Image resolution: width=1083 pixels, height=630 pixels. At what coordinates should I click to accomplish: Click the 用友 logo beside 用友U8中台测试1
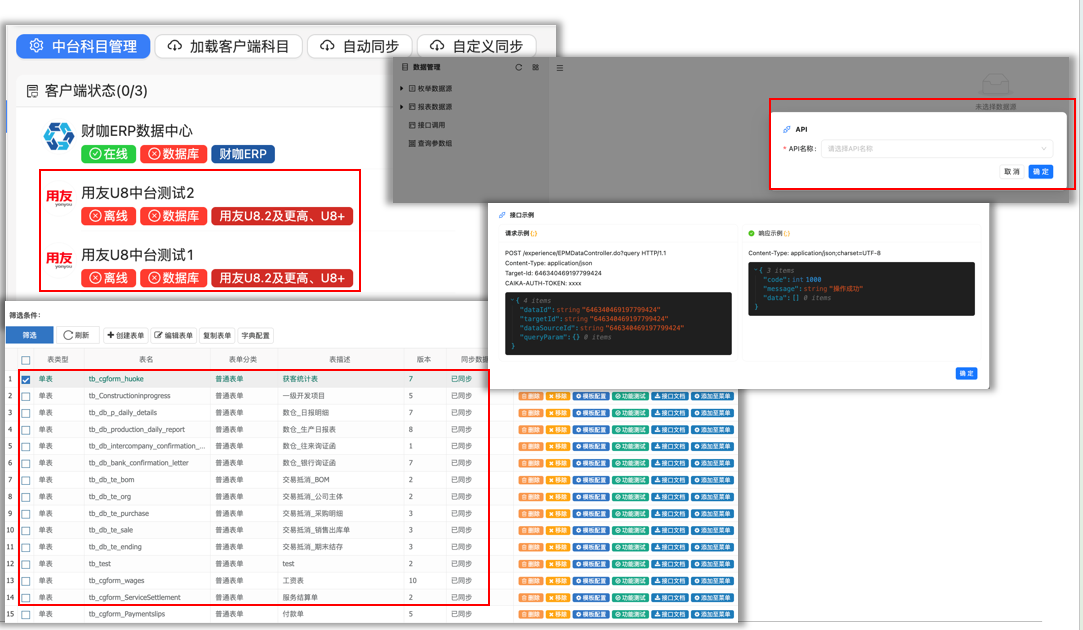(59, 260)
